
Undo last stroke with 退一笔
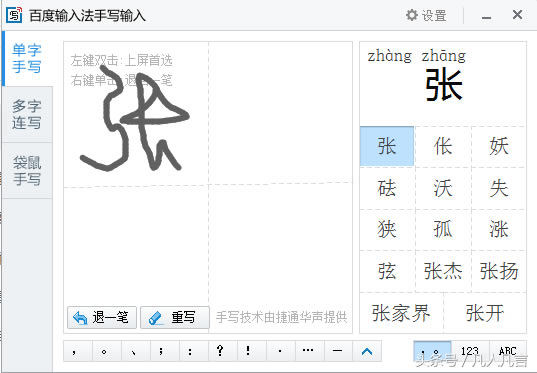point(102,318)
